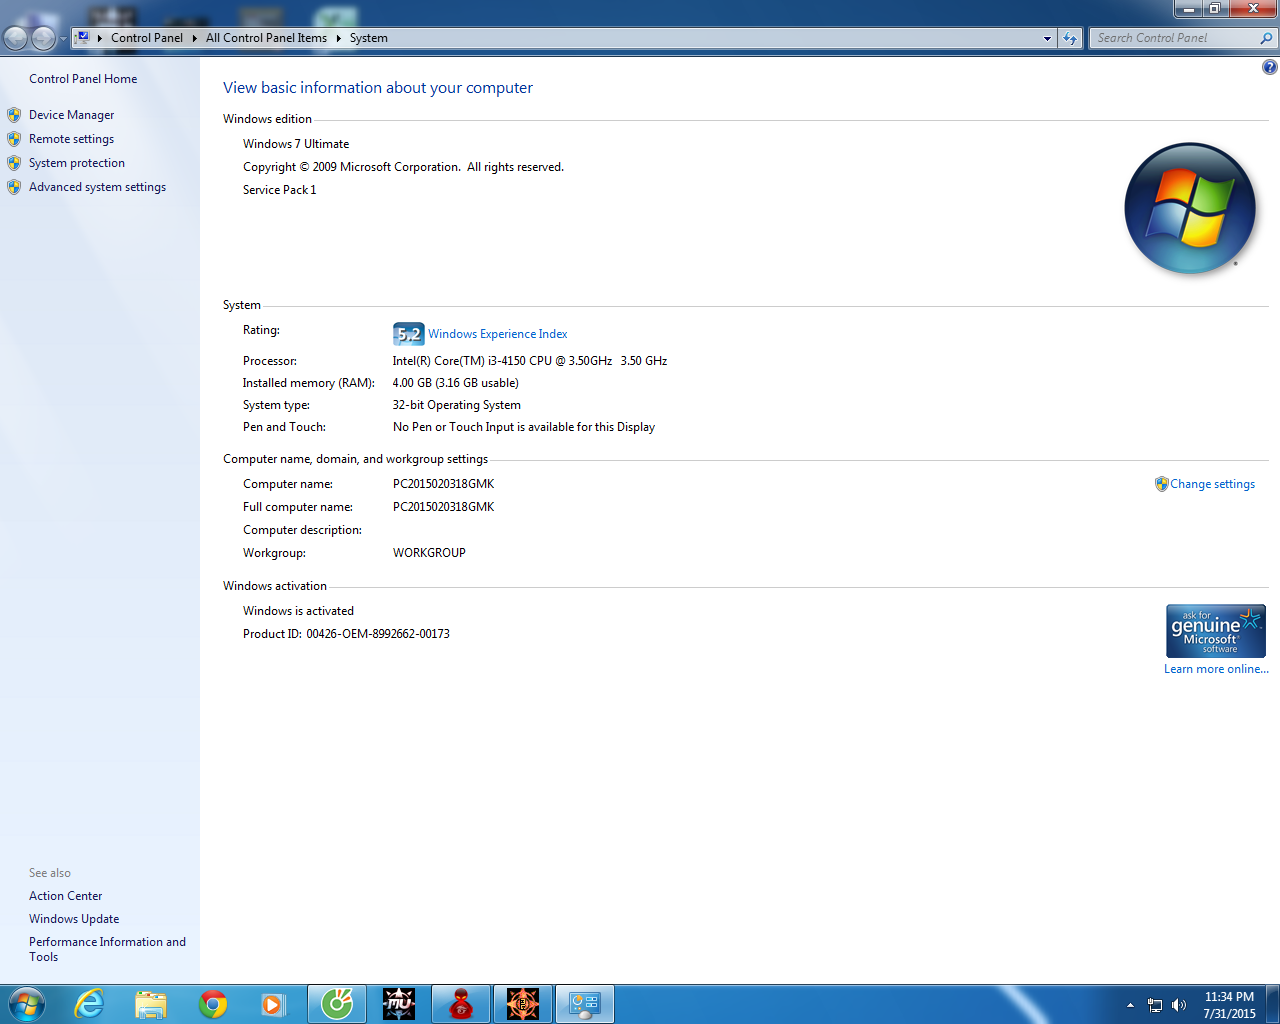Open Action Center under See also

click(x=65, y=896)
